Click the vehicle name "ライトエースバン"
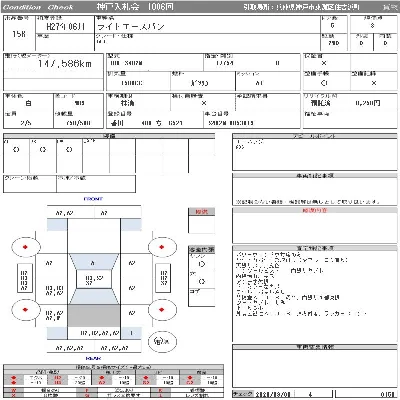400x400 pixels. [x=131, y=27]
